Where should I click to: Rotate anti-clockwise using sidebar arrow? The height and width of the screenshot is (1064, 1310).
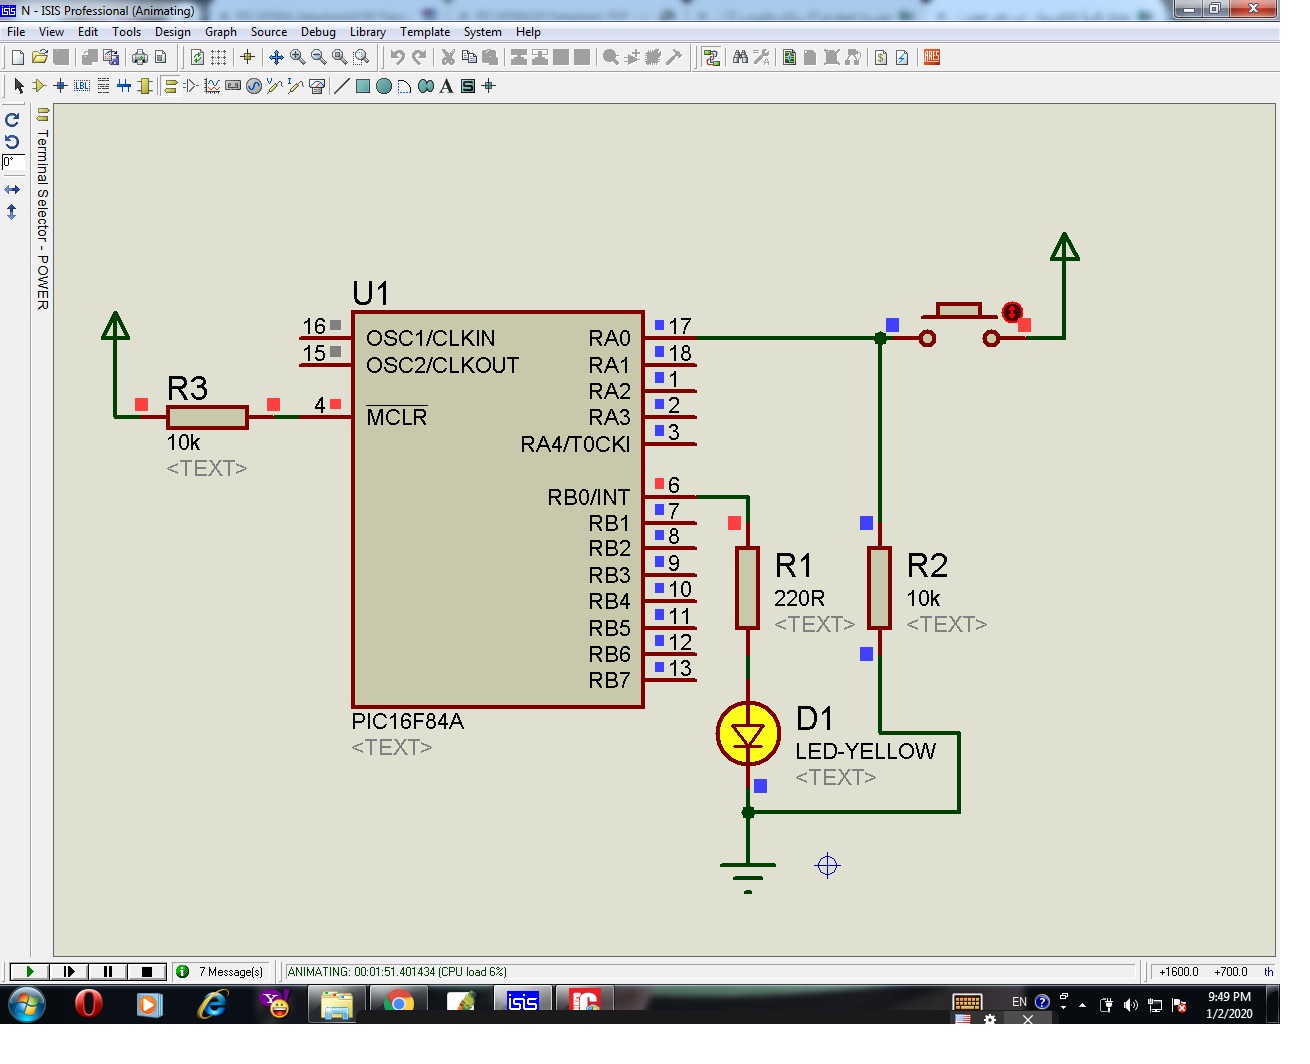click(12, 141)
